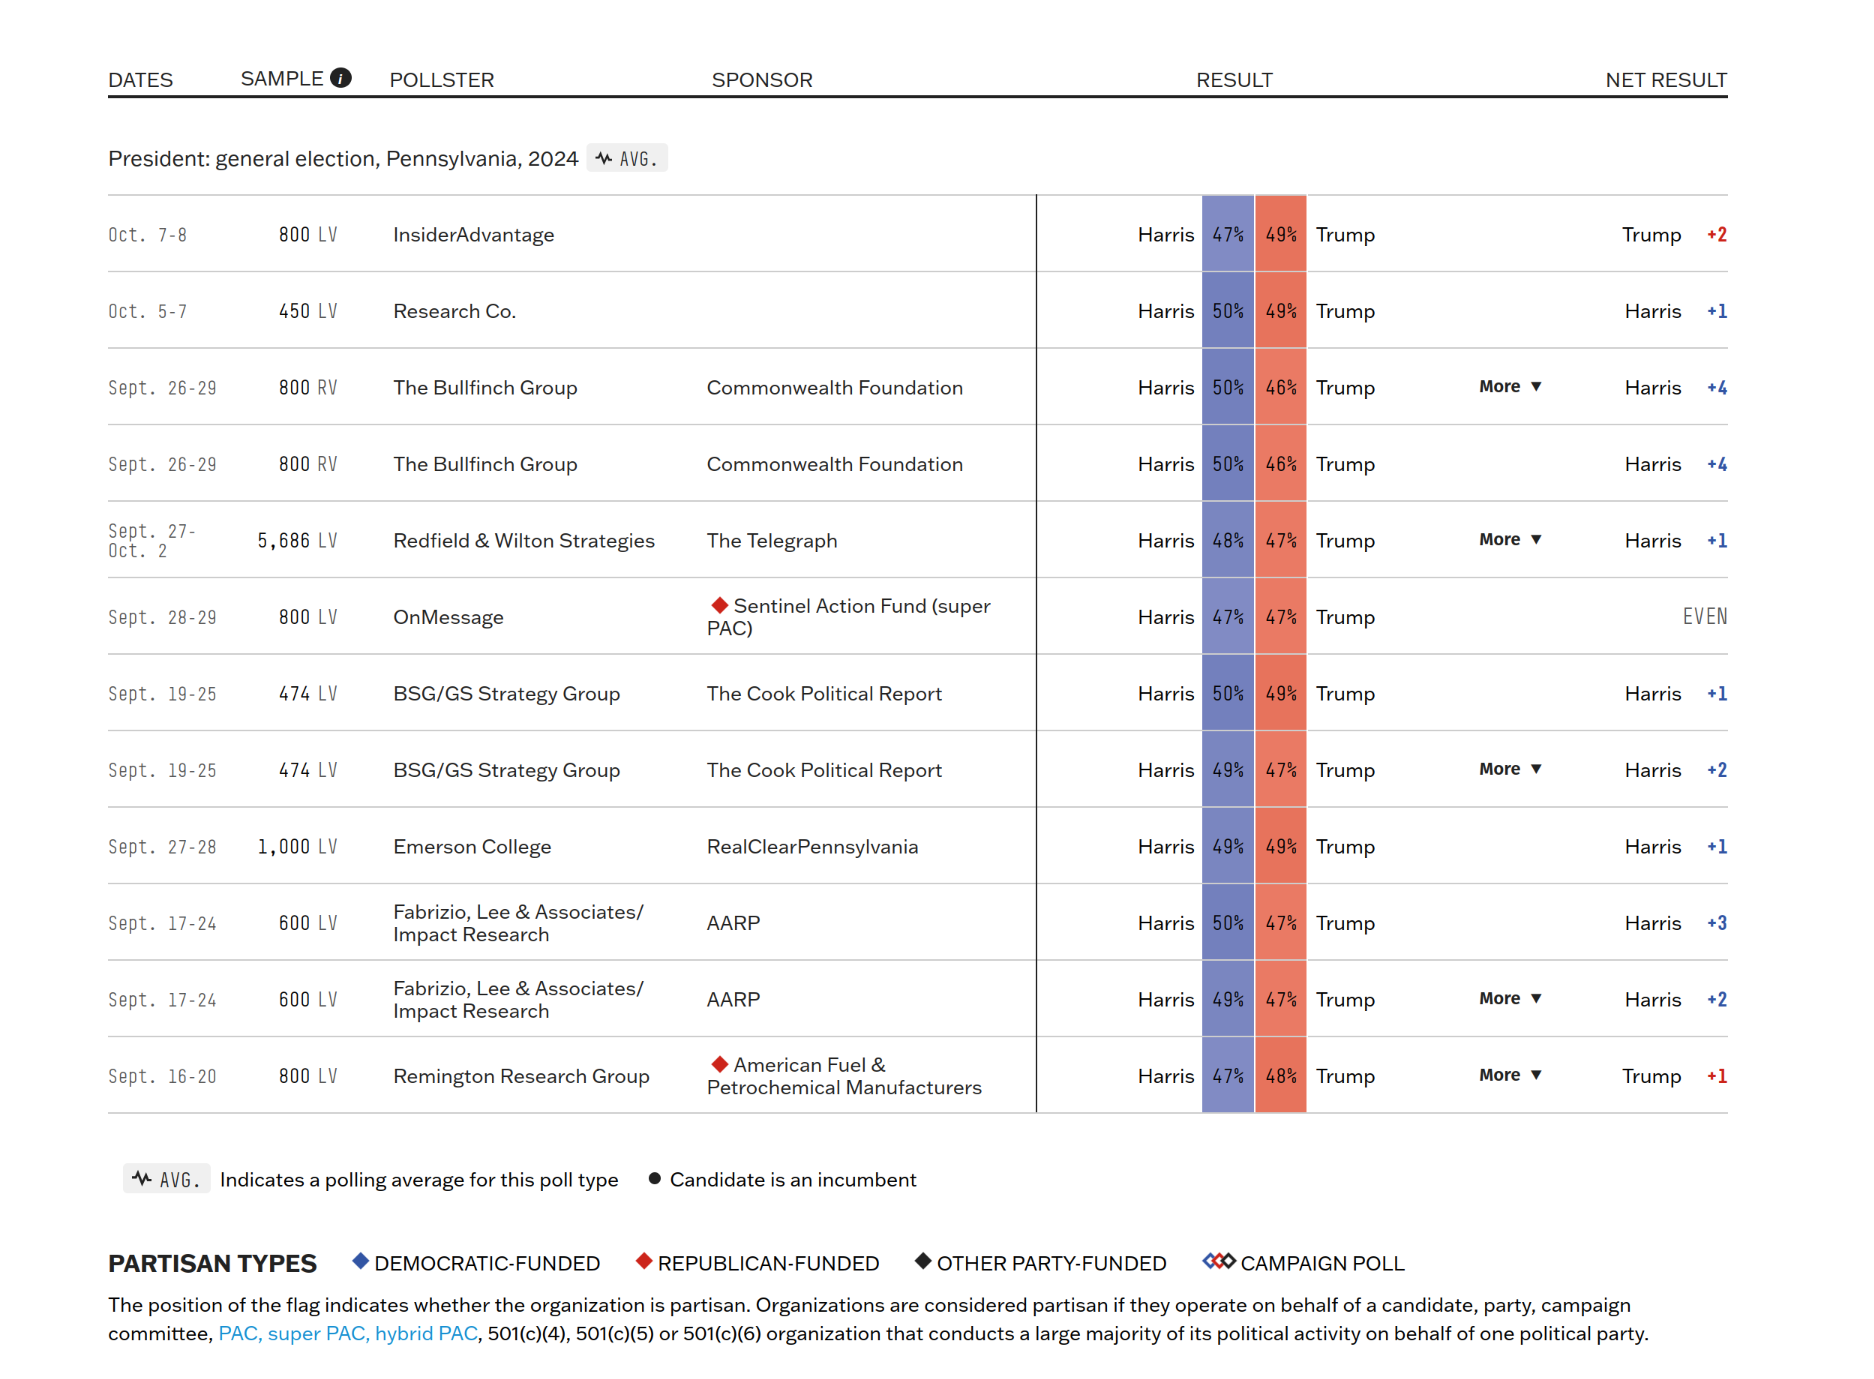1874x1379 pixels.
Task: Click Research Co. pollster name
Action: click(x=455, y=311)
